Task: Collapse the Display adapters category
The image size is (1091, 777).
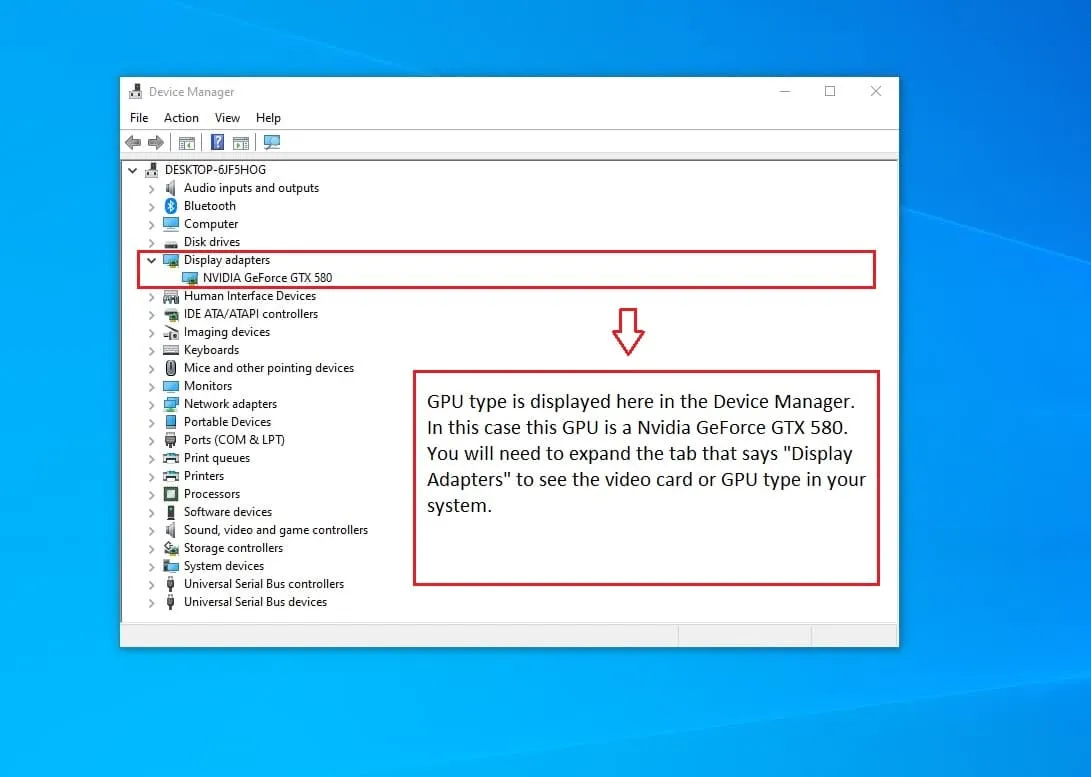Action: point(151,260)
